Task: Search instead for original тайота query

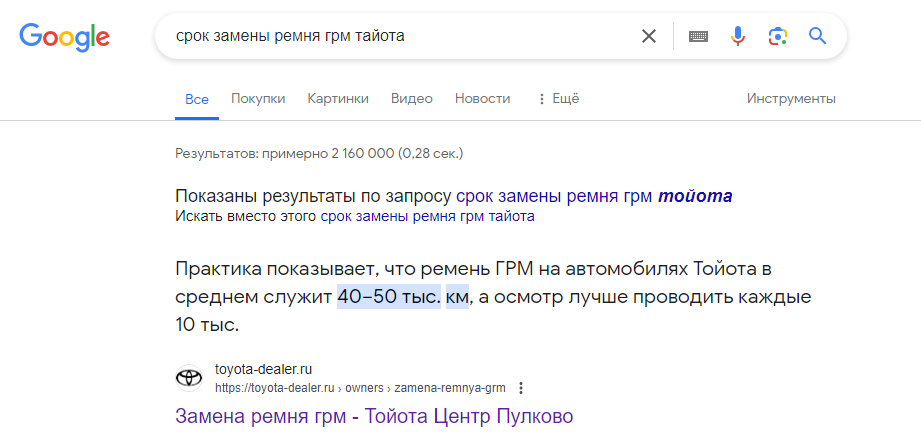Action: point(427,215)
